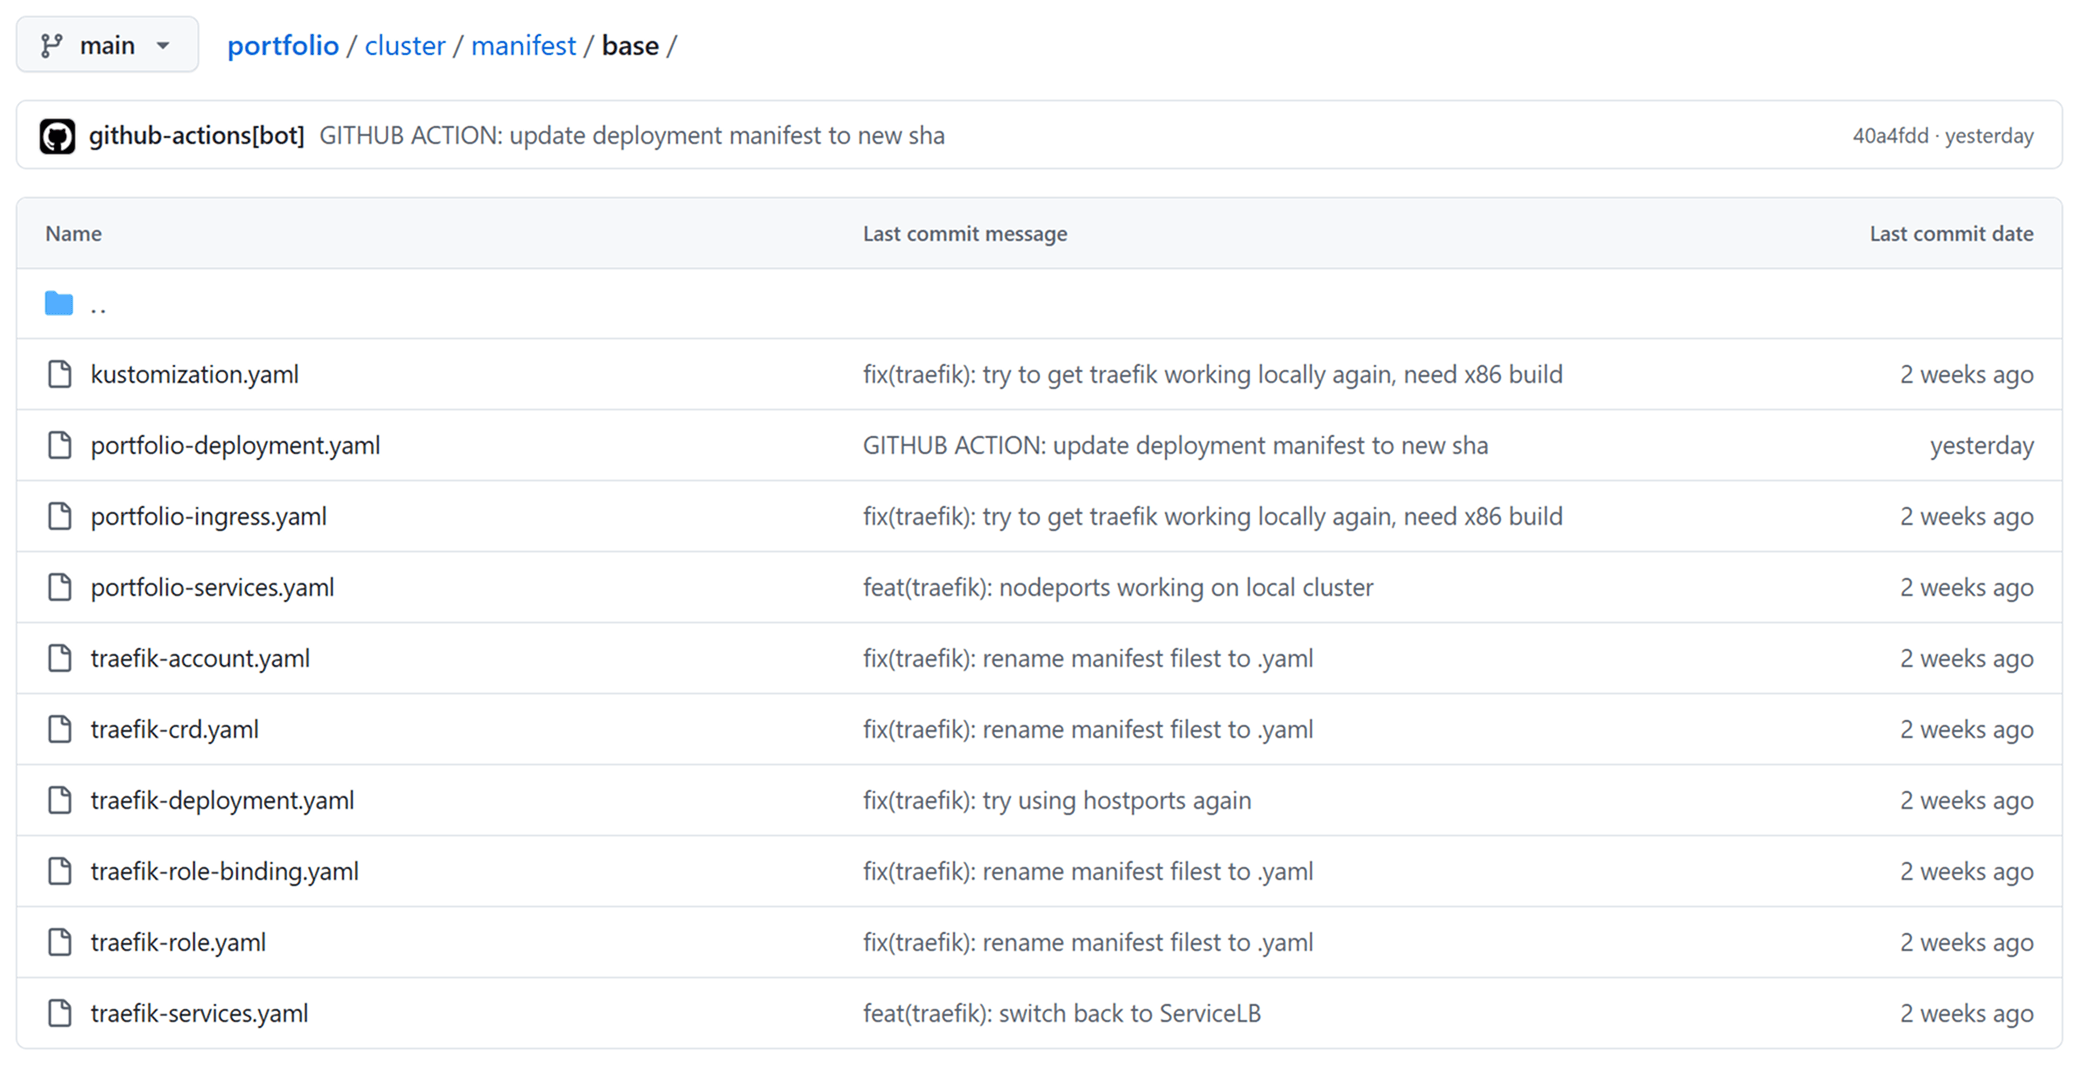Open the update deployment manifest commit message
The height and width of the screenshot is (1065, 2079).
click(632, 135)
